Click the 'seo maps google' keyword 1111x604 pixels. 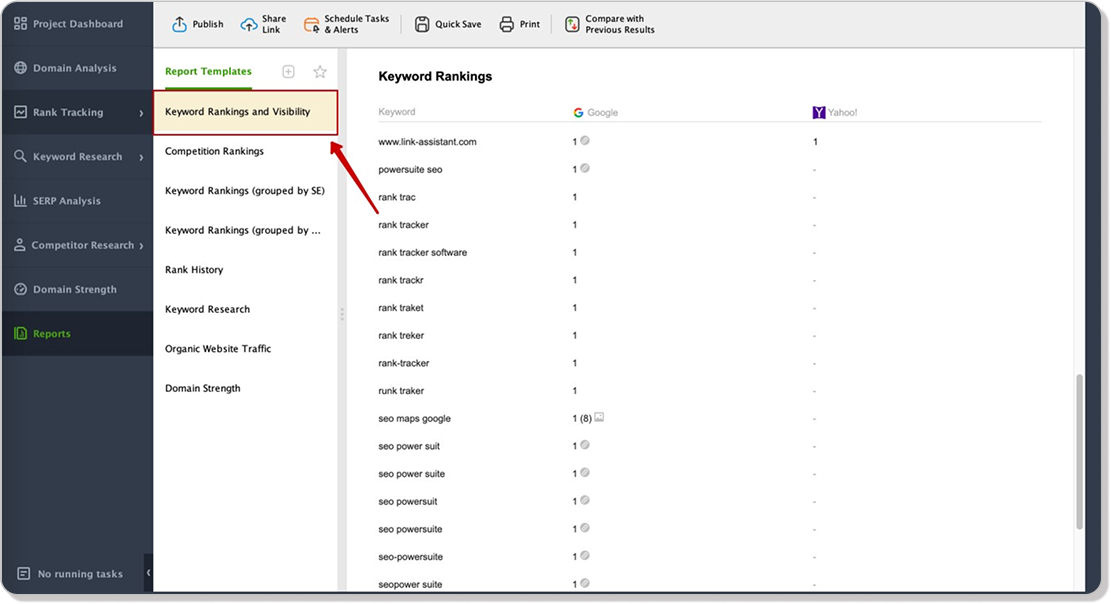414,418
